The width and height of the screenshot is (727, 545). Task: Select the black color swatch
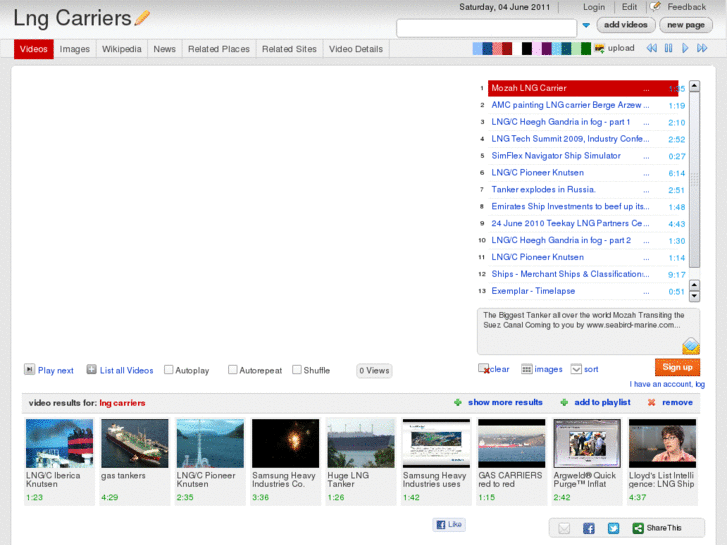click(527, 48)
